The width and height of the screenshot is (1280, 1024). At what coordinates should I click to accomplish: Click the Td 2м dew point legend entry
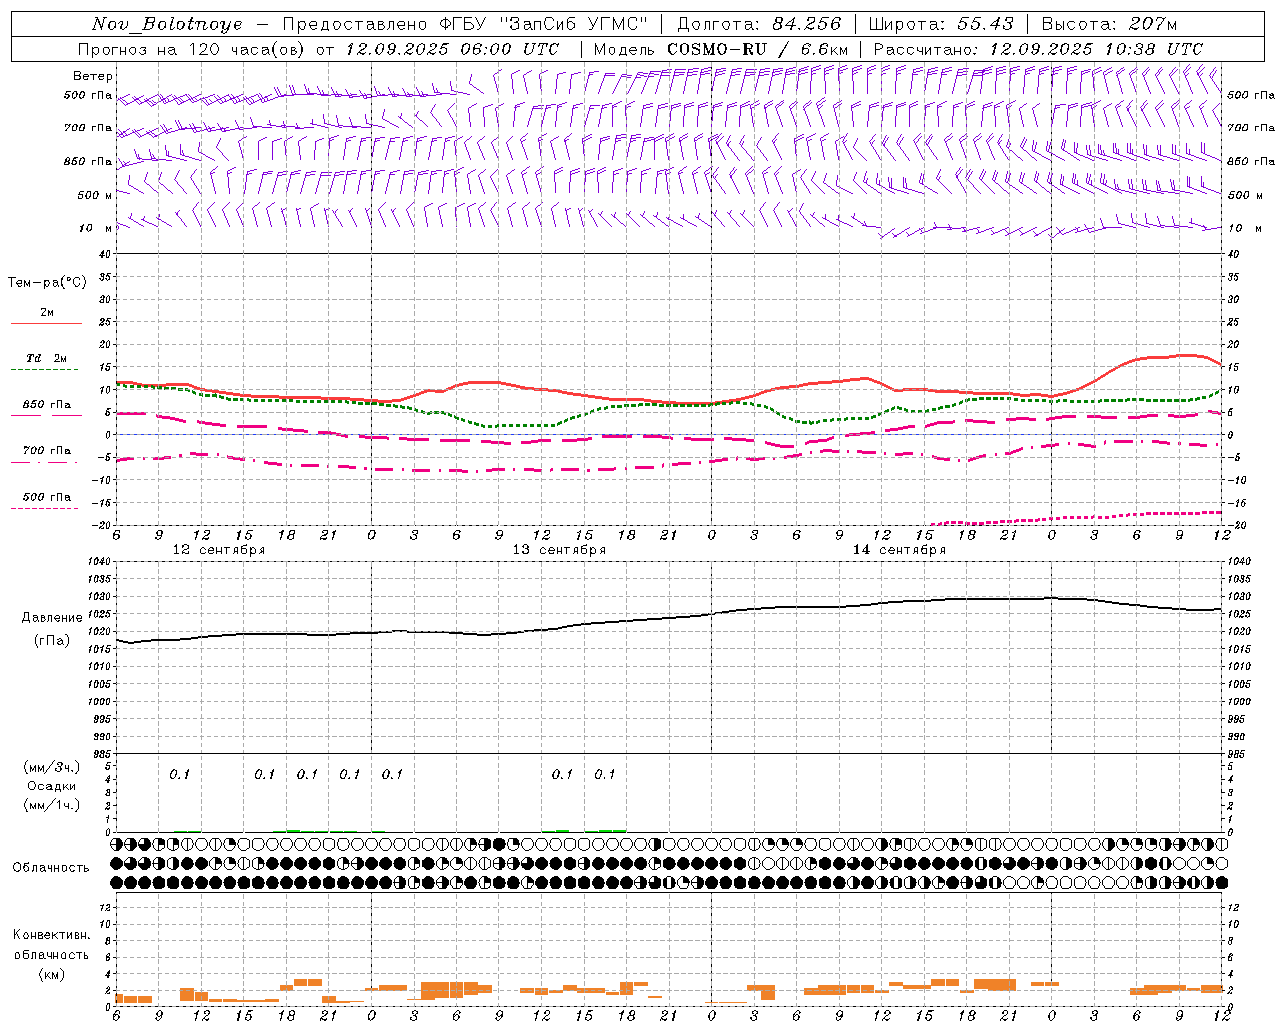[x=46, y=358]
